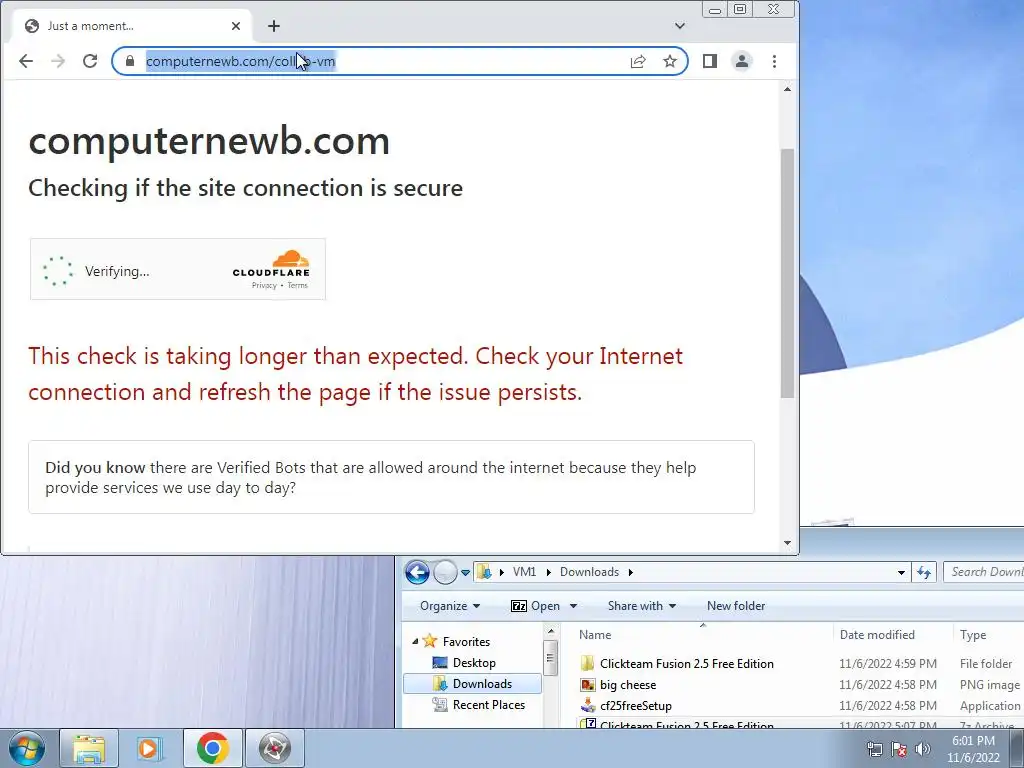Select Favorites in navigation pane
The width and height of the screenshot is (1024, 768).
point(466,642)
